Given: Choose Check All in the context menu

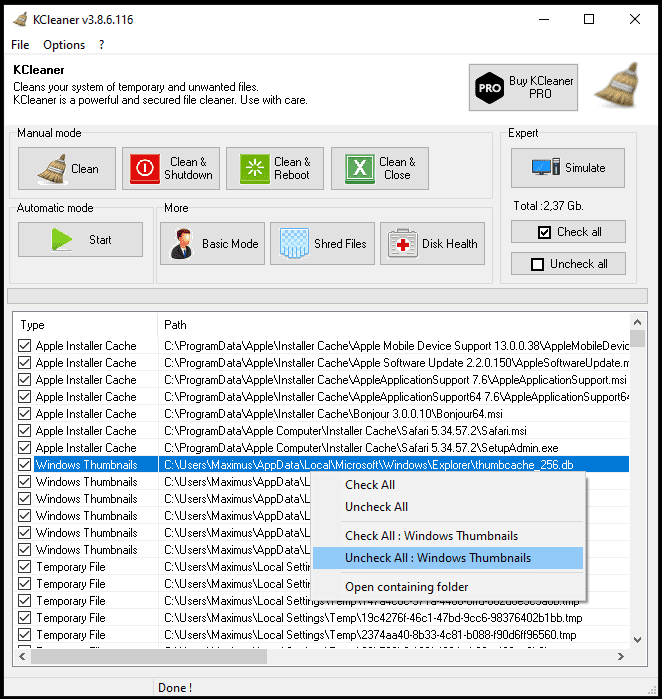Looking at the screenshot, I should [x=370, y=485].
